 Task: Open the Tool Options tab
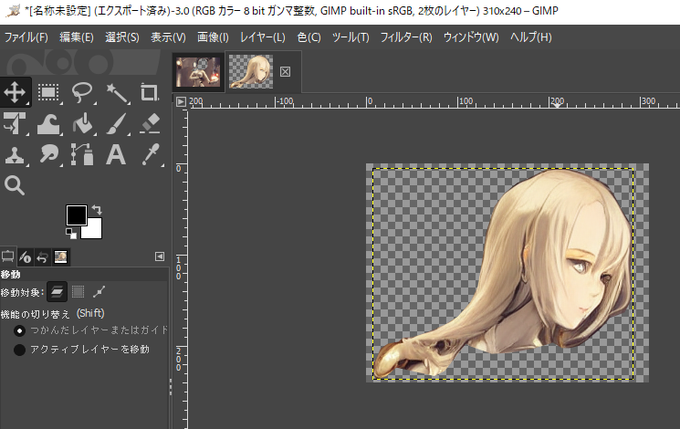(x=8, y=257)
